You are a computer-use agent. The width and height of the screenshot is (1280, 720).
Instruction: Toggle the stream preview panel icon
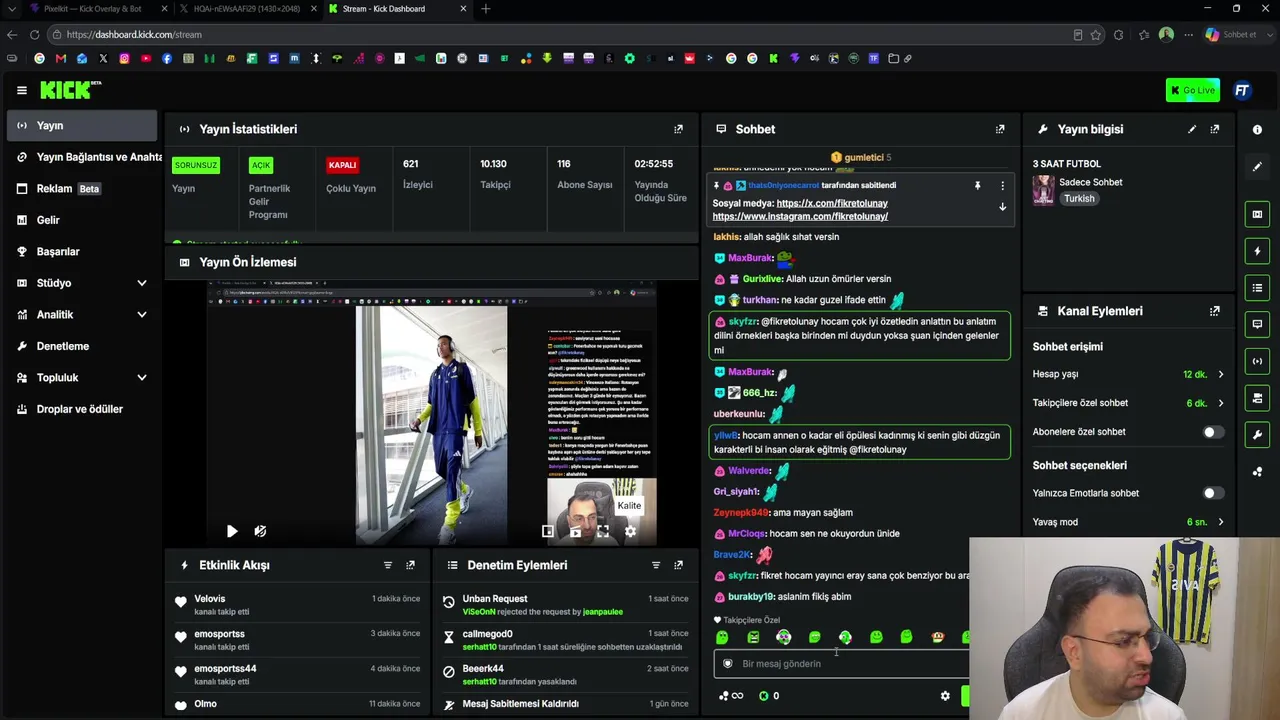[x=1257, y=214]
